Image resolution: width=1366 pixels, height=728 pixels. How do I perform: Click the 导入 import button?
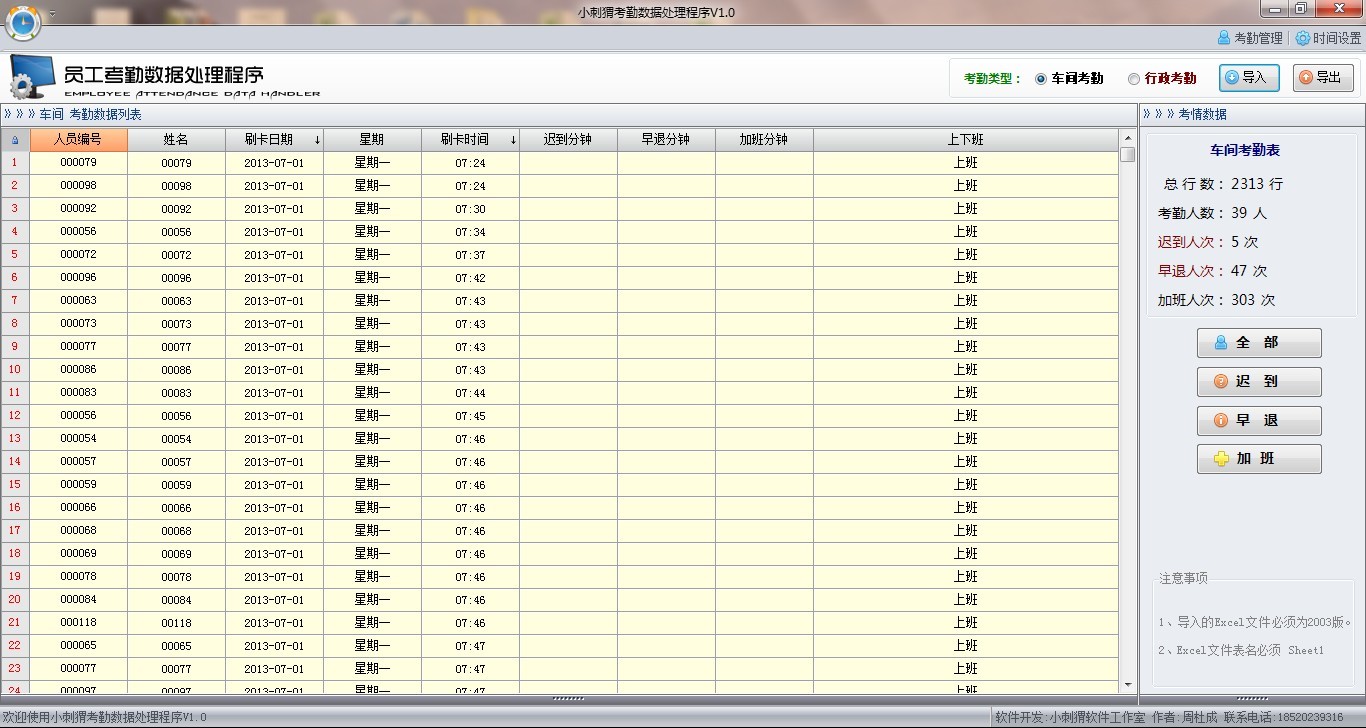pyautogui.click(x=1248, y=78)
